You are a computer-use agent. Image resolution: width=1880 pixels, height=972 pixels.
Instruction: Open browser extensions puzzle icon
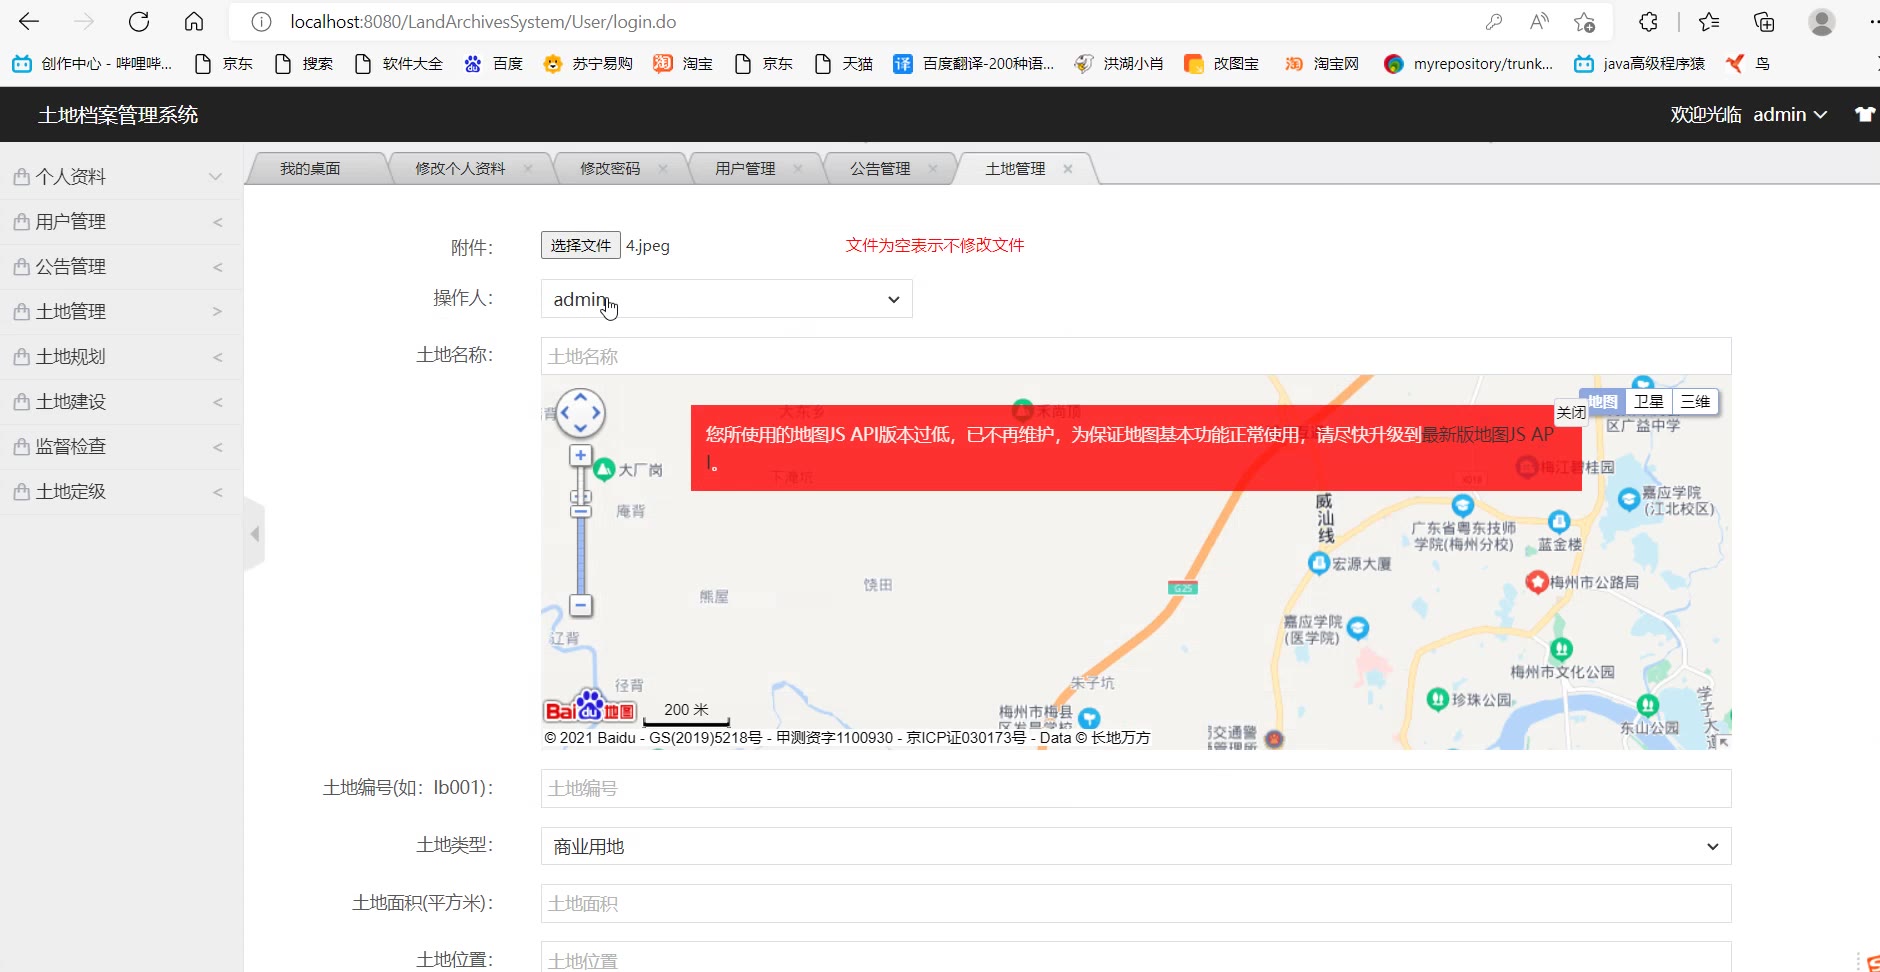point(1648,22)
